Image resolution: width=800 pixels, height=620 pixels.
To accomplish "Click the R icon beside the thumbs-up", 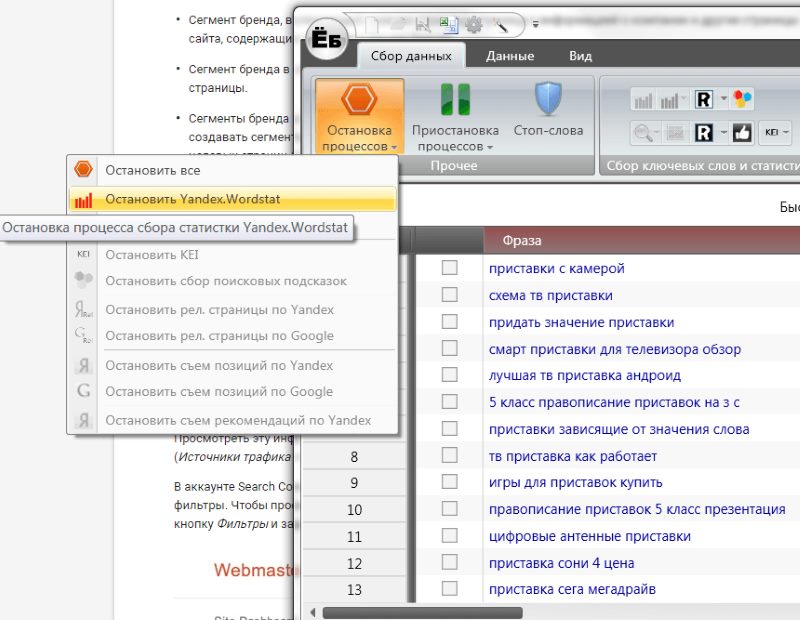I will tap(704, 133).
